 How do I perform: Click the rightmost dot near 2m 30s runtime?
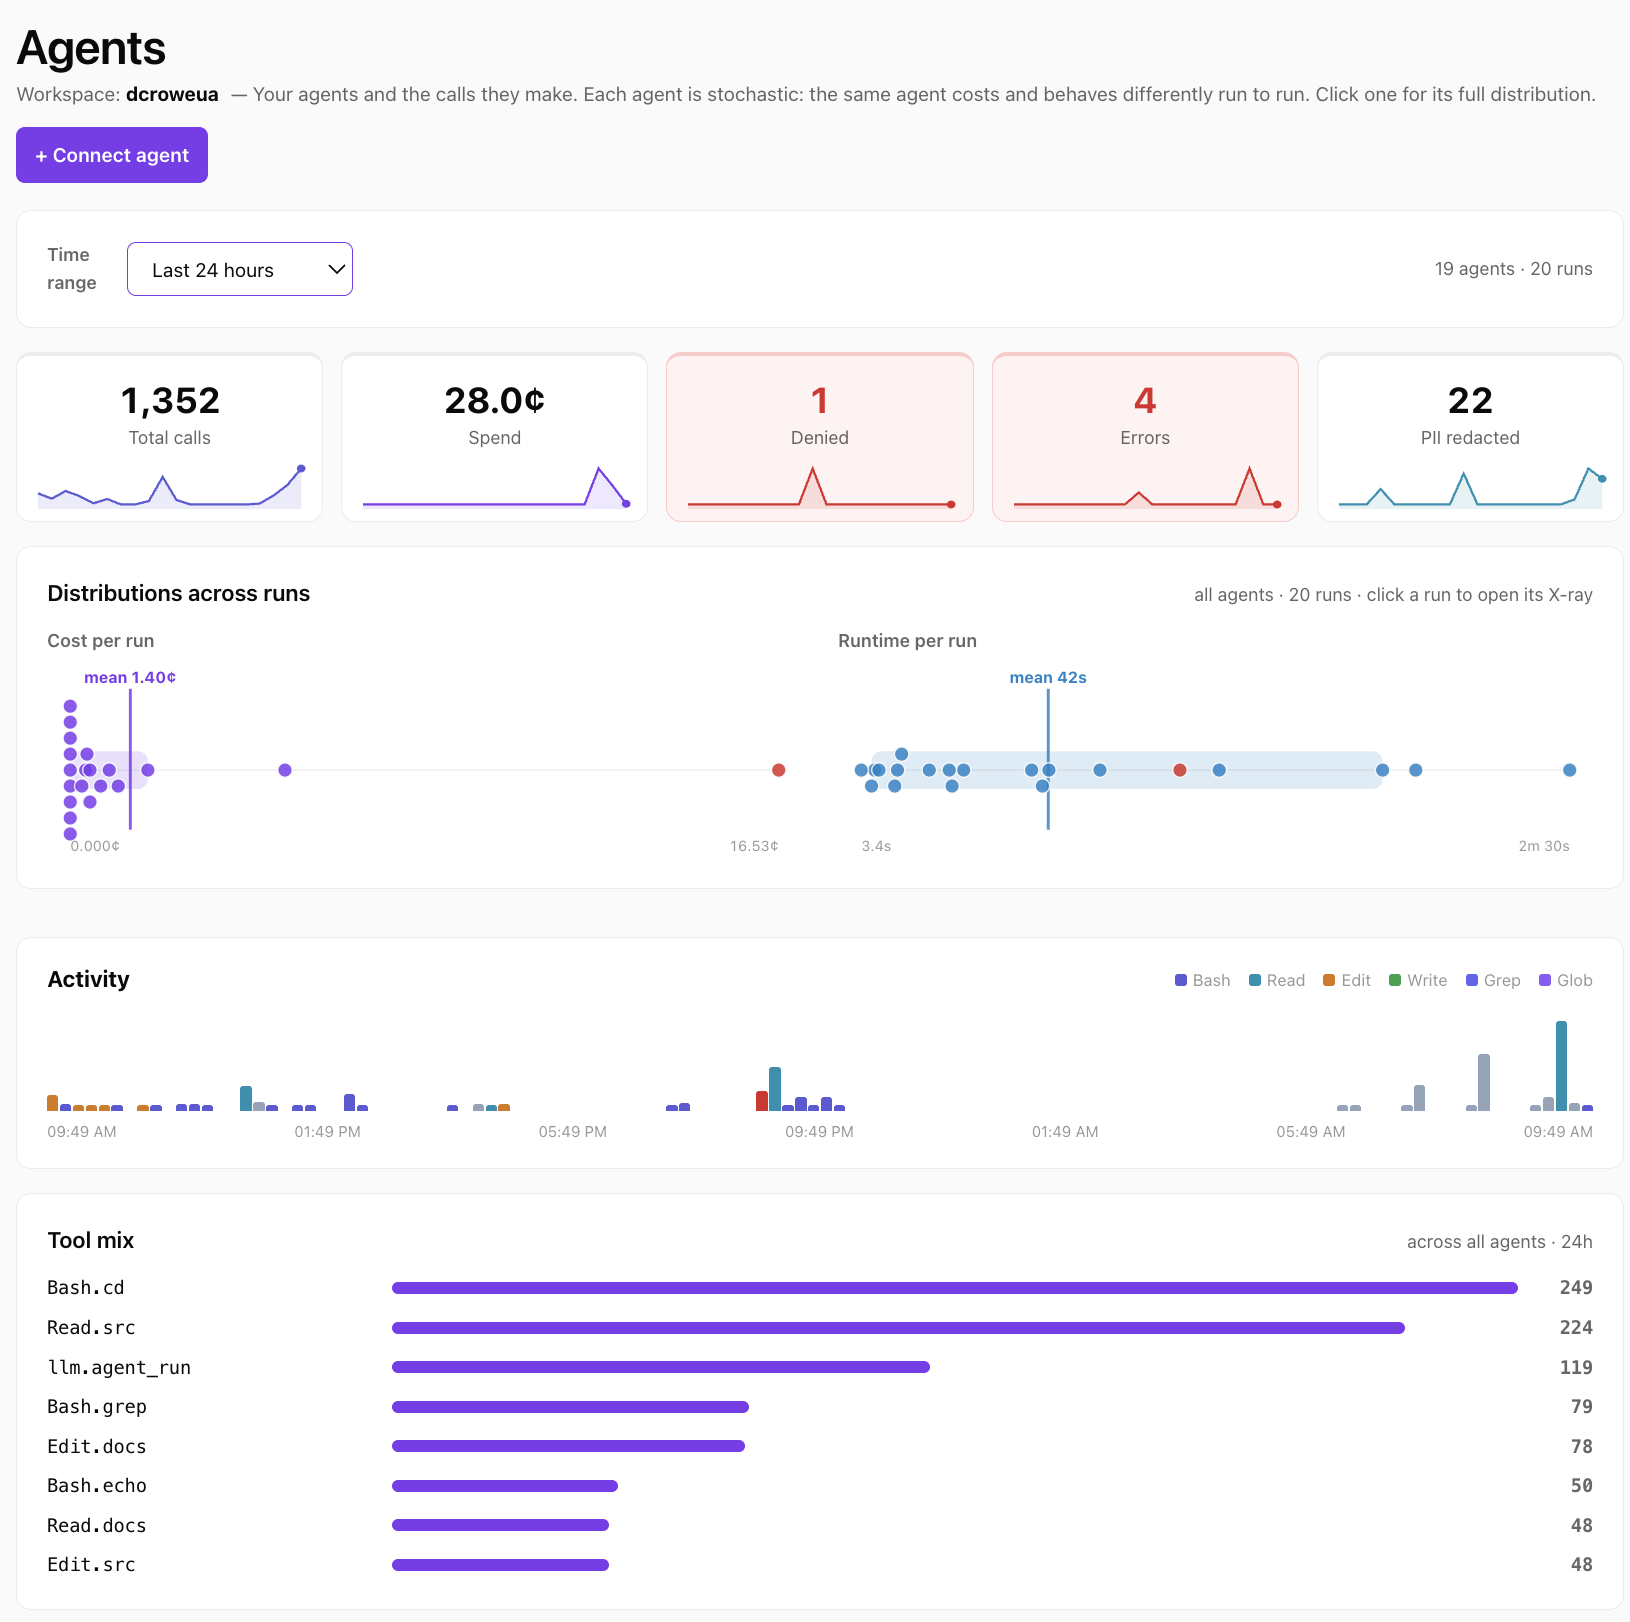[1570, 770]
